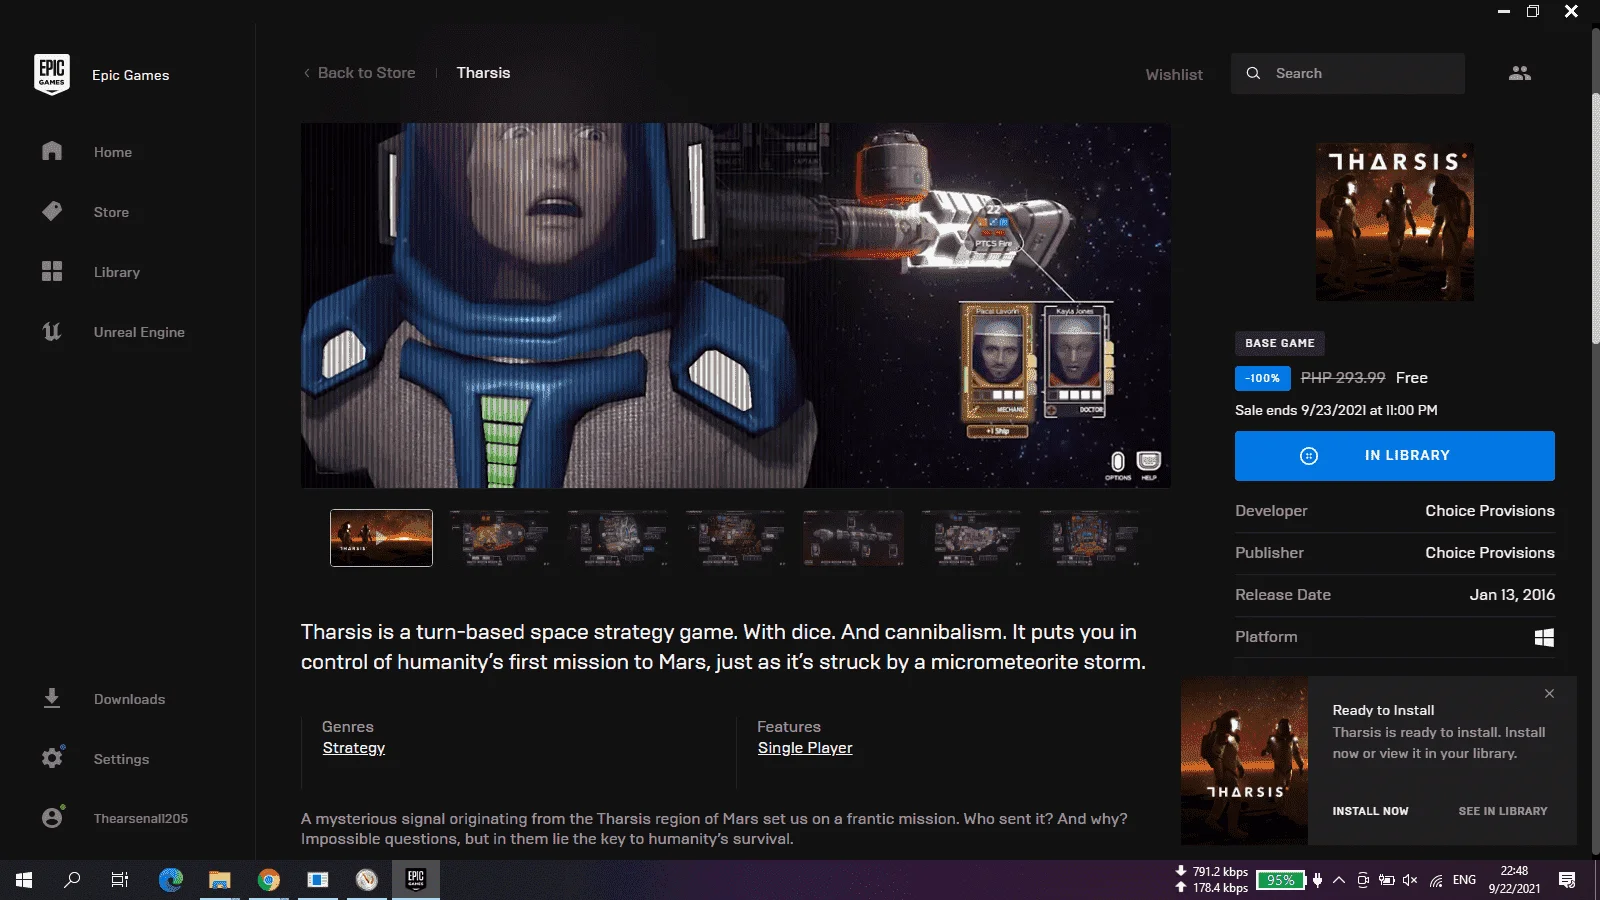
Task: Open the Thearsenal205 account profile
Action: [140, 818]
